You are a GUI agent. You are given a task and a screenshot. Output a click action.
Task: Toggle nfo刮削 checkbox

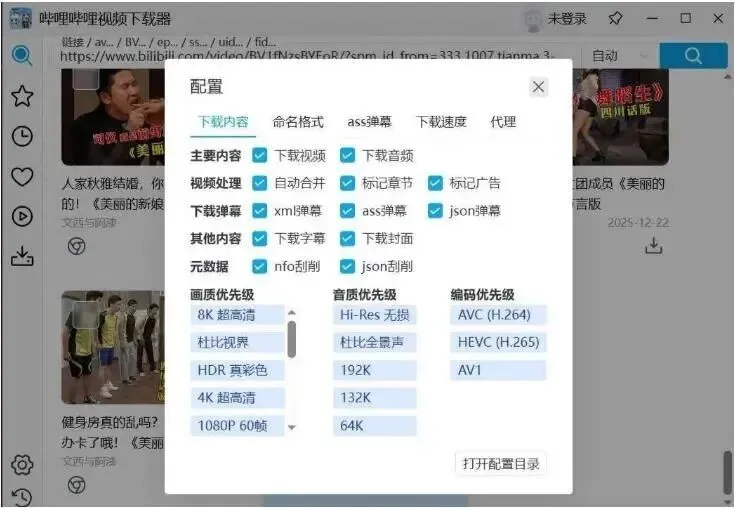coord(259,266)
